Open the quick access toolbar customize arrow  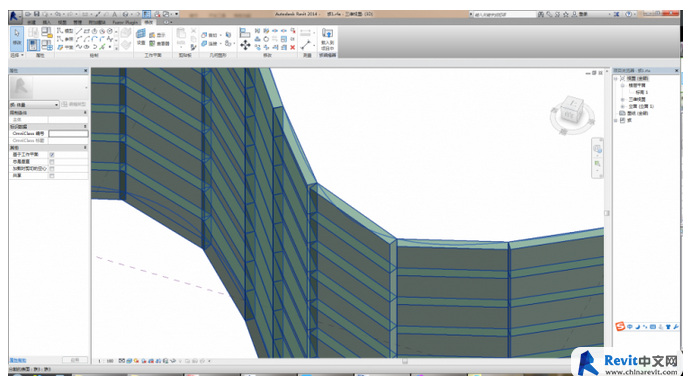(x=177, y=14)
